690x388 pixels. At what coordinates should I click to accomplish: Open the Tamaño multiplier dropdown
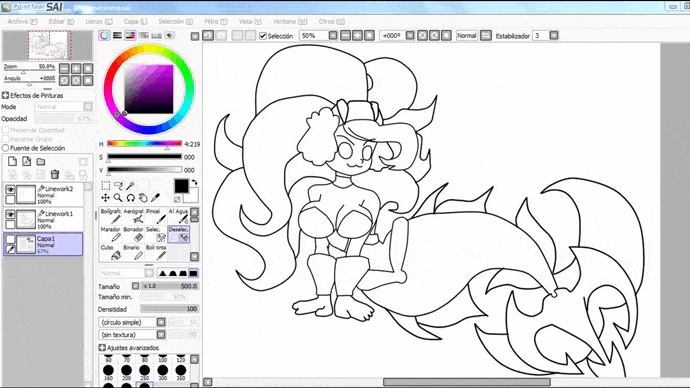click(x=136, y=286)
